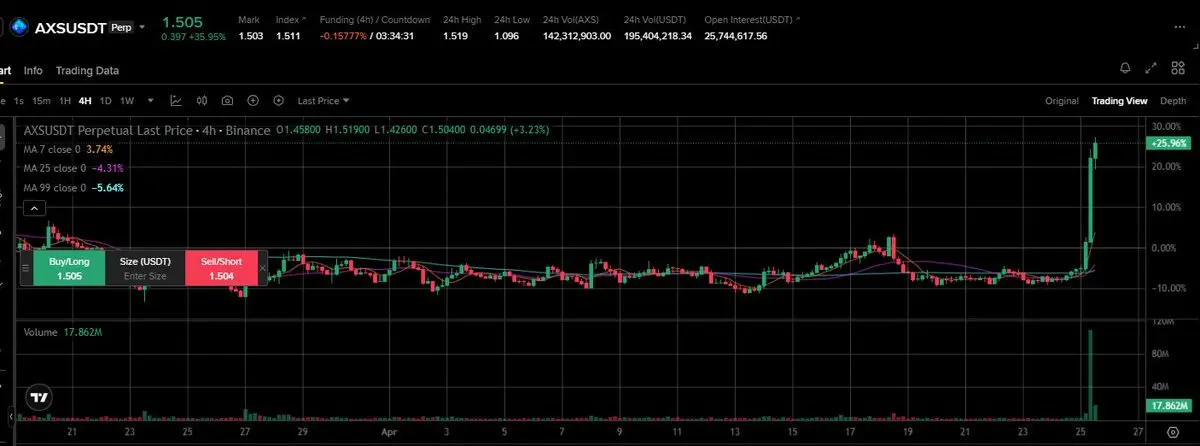Viewport: 1200px width, 446px height.
Task: Open the Last Price dropdown
Action: 324,100
